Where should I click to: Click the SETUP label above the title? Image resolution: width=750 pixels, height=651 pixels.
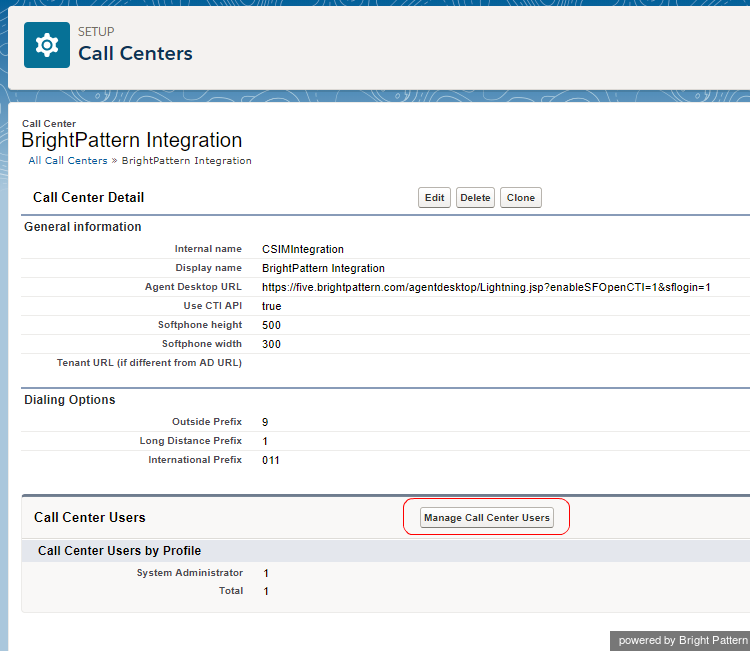pos(96,32)
